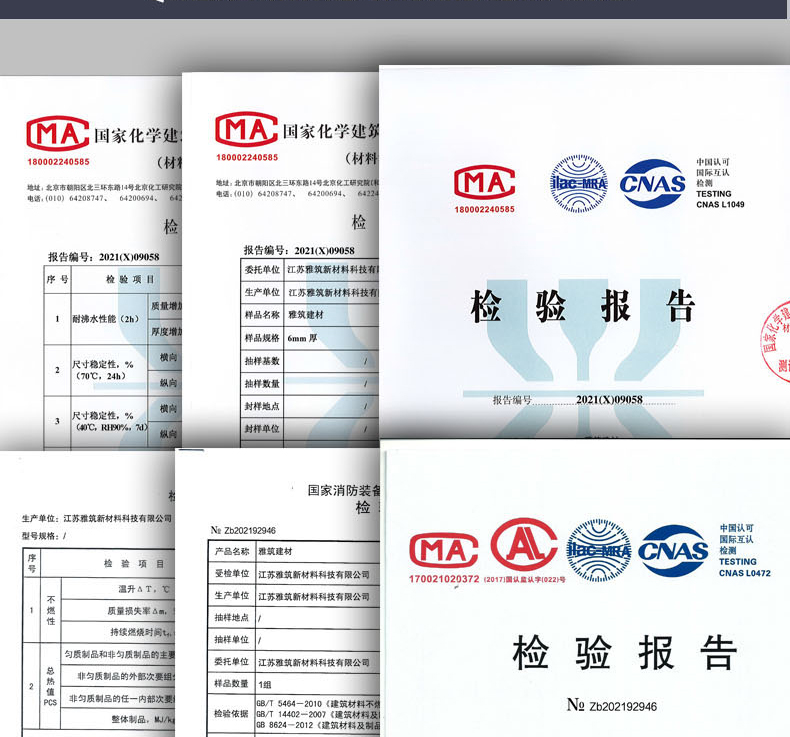This screenshot has width=790, height=737.
Task: Click report number 2021(X)09058 on the top-right cover
Action: tap(609, 399)
